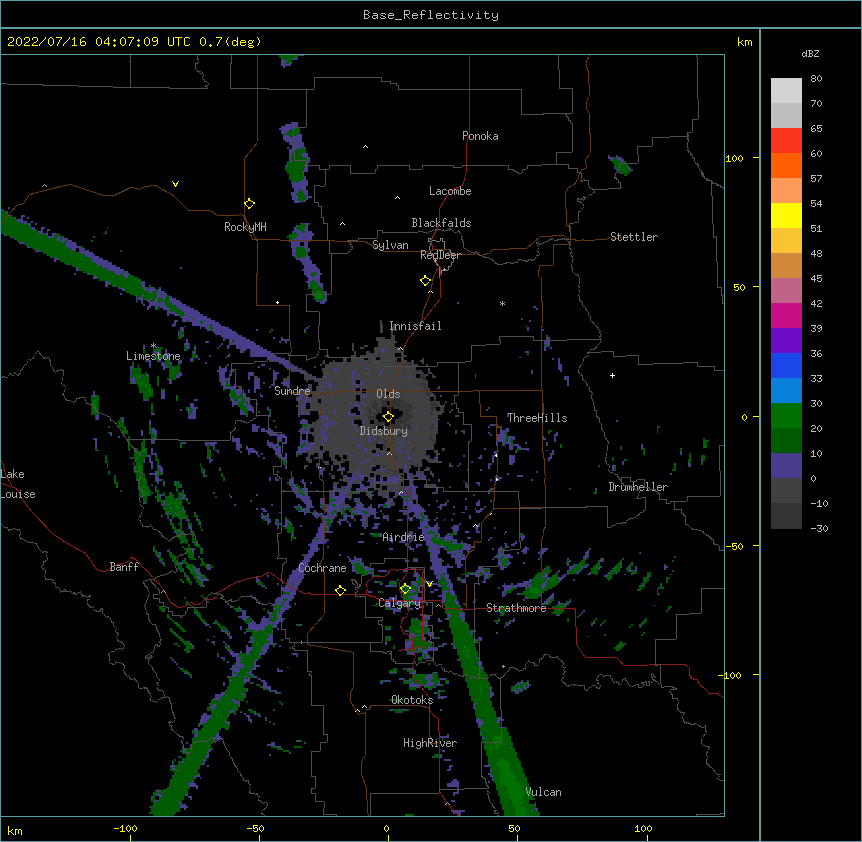Image resolution: width=862 pixels, height=842 pixels.
Task: Click the 0.7(deg) elevation angle text
Action: coord(230,42)
